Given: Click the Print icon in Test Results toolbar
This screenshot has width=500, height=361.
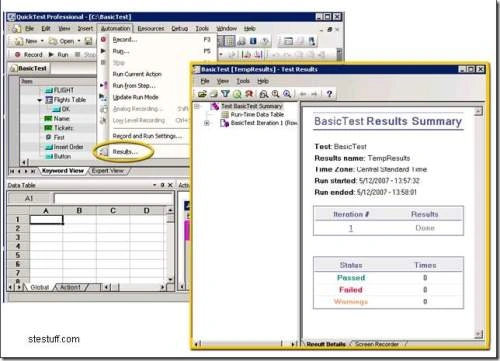Looking at the screenshot, I should [214, 94].
